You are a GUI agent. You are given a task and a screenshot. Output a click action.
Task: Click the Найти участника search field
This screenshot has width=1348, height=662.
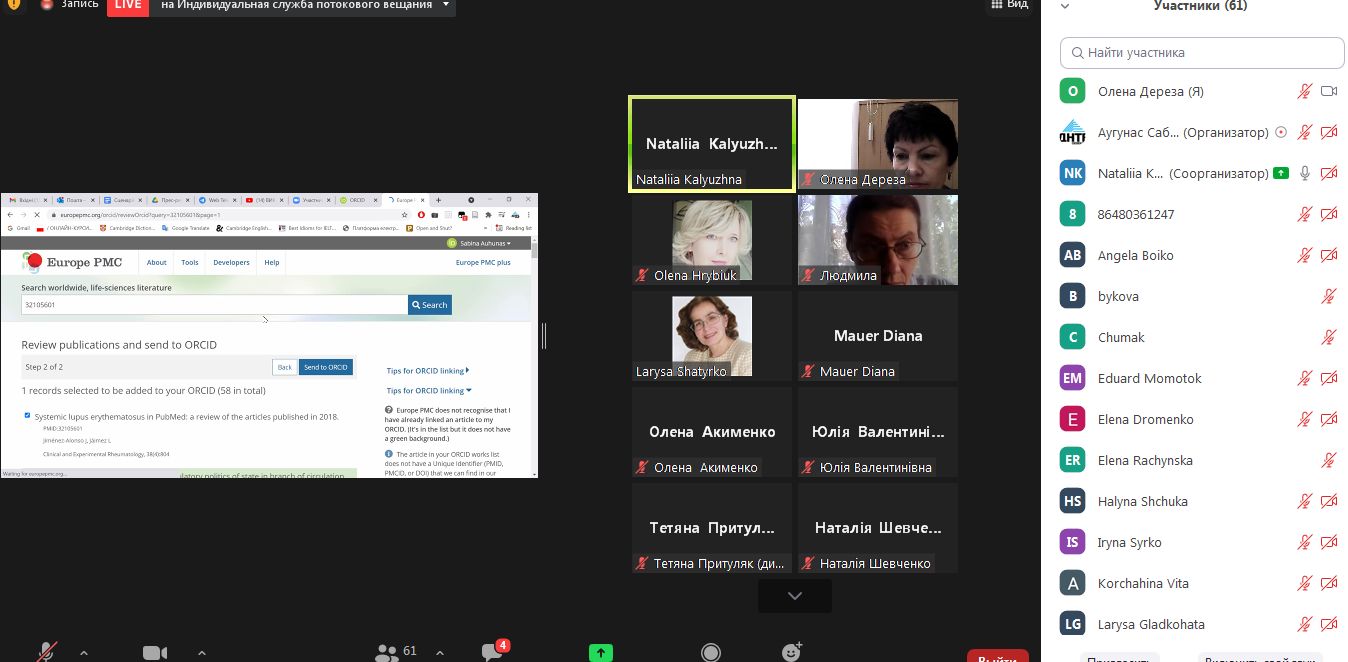pyautogui.click(x=1200, y=52)
